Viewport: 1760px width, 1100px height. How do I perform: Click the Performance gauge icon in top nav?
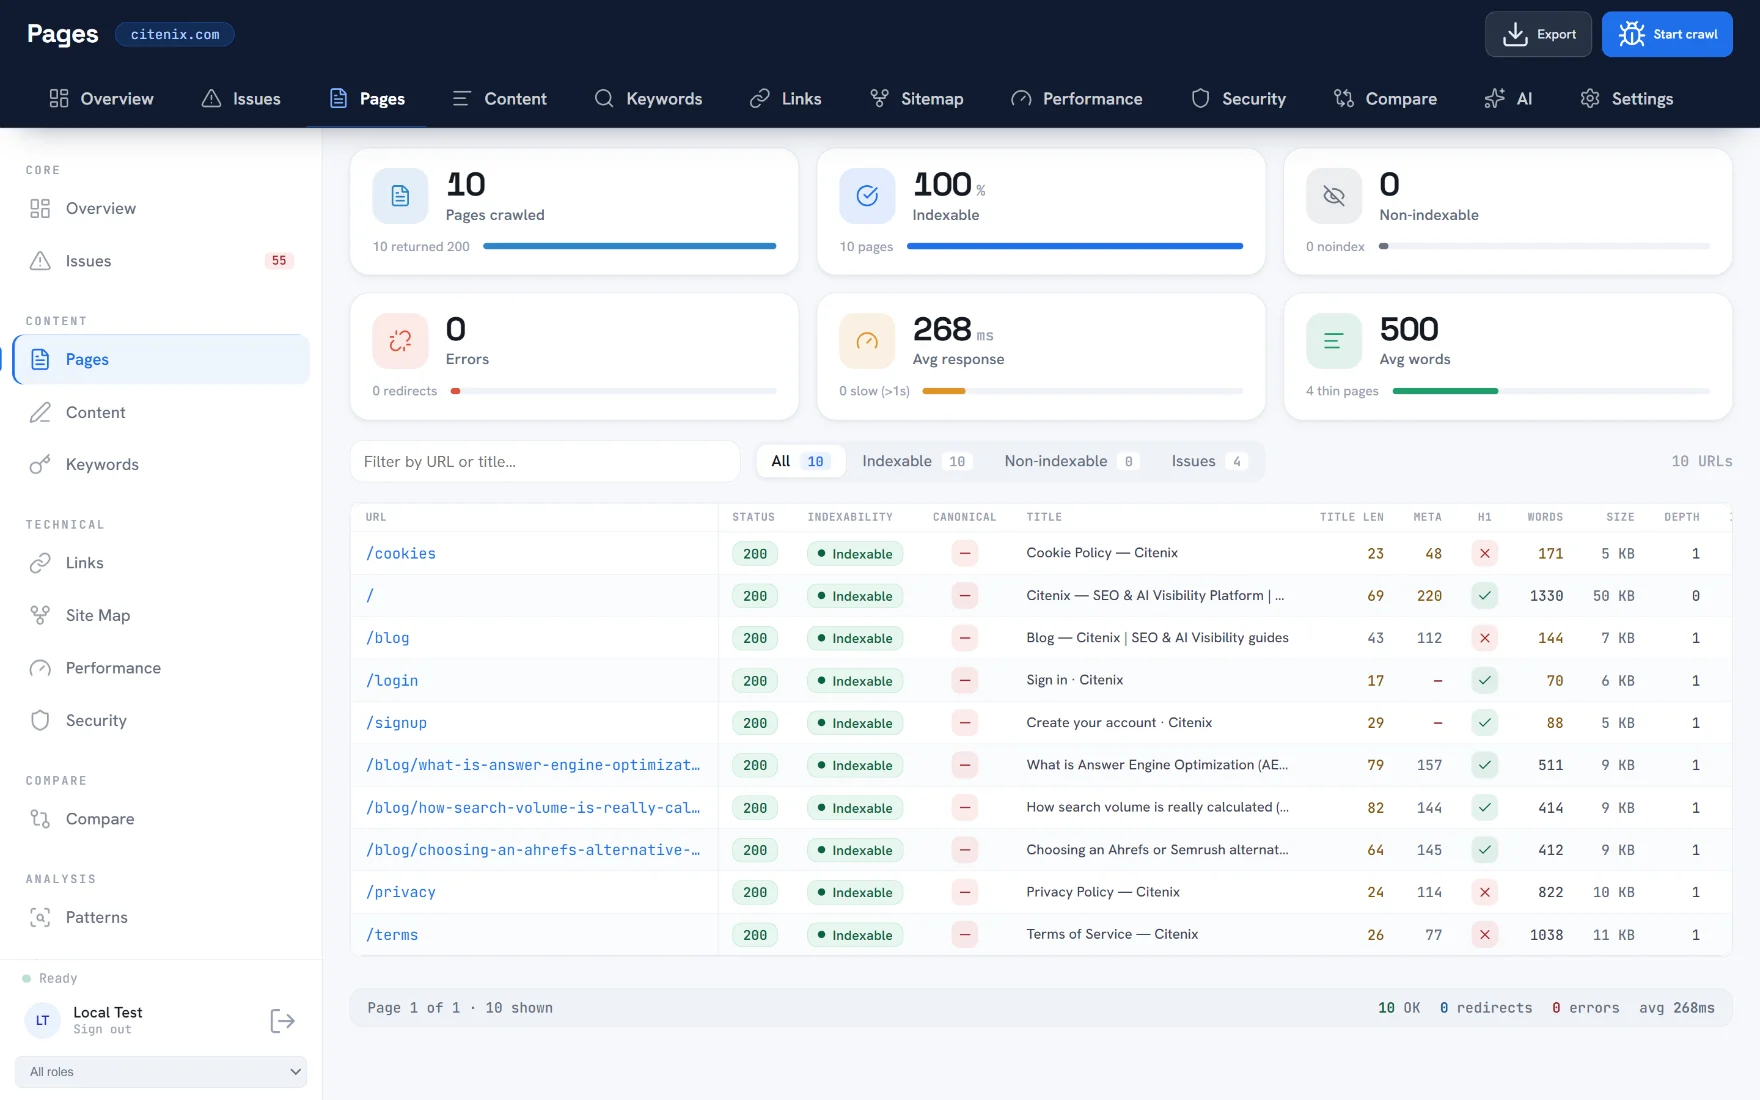pos(1021,98)
